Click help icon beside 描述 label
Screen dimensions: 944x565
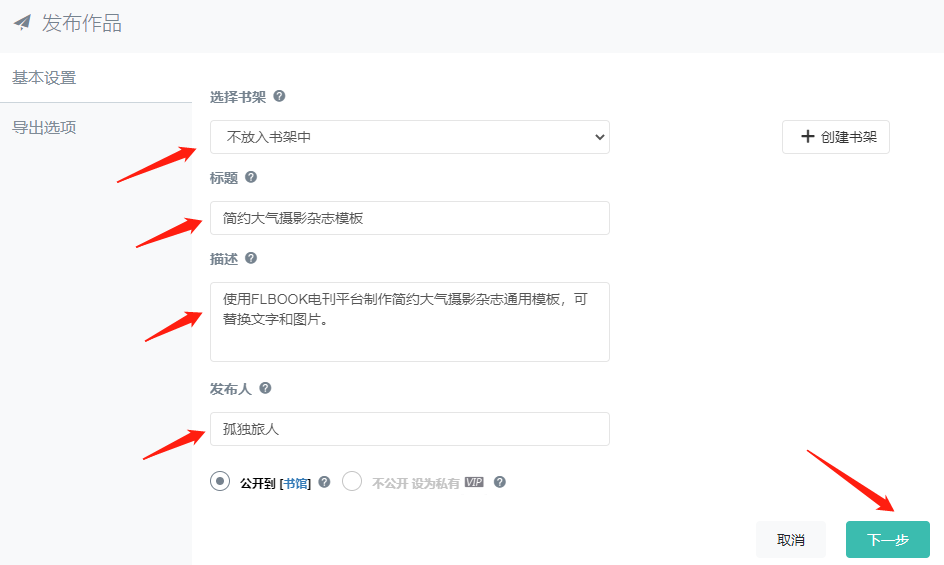pos(251,258)
